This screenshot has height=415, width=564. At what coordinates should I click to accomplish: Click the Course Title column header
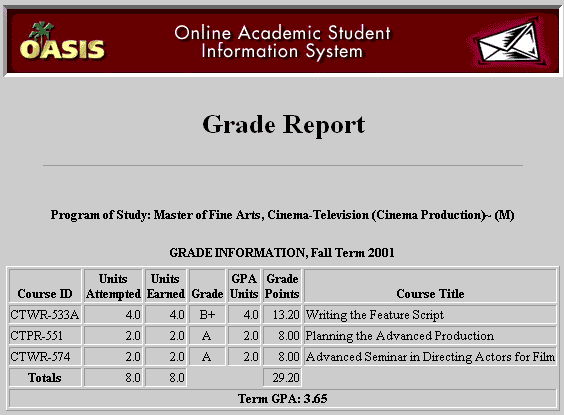coord(430,286)
